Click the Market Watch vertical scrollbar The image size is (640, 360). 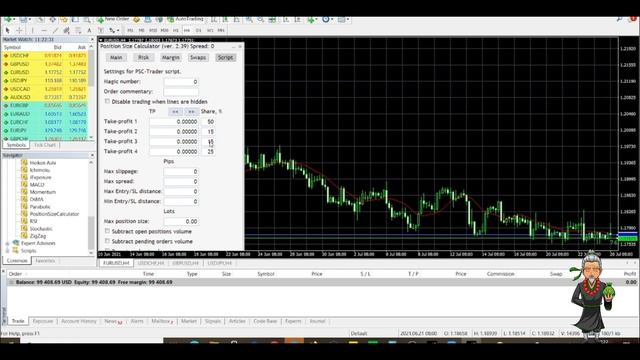pos(91,92)
